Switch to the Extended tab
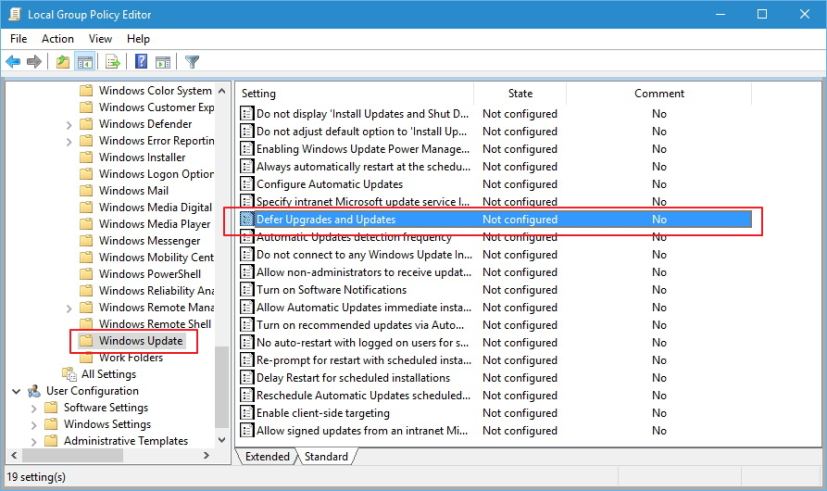Viewport: 827px width, 491px height. tap(267, 456)
